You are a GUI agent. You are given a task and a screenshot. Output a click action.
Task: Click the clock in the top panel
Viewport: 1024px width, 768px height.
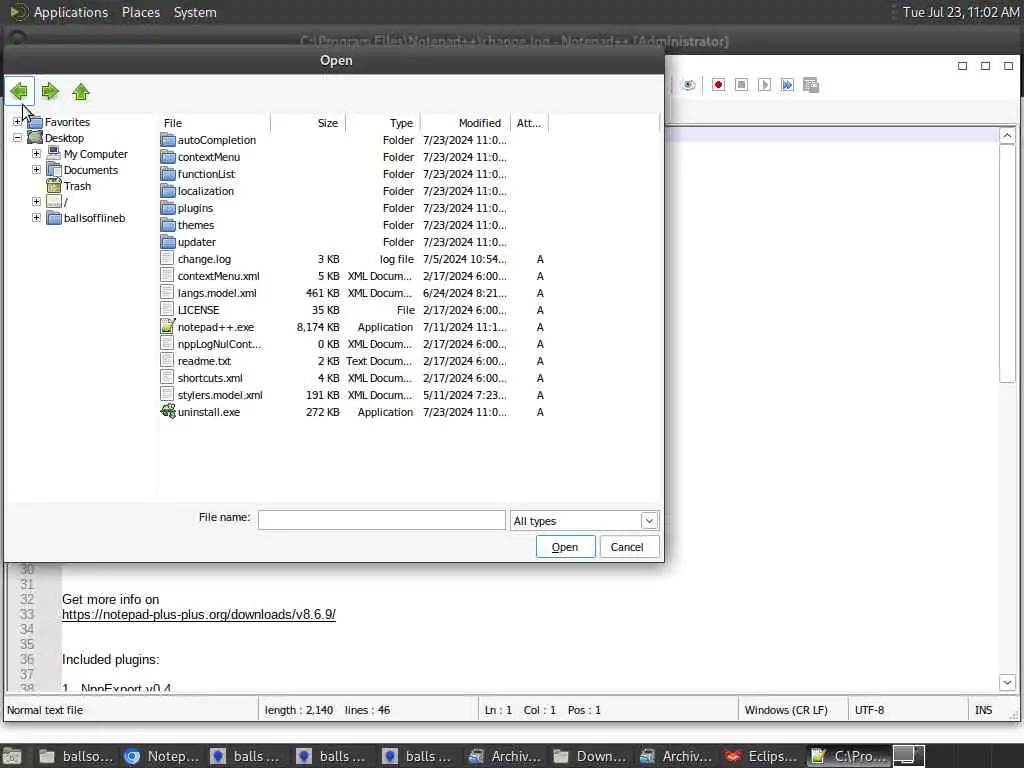click(960, 12)
